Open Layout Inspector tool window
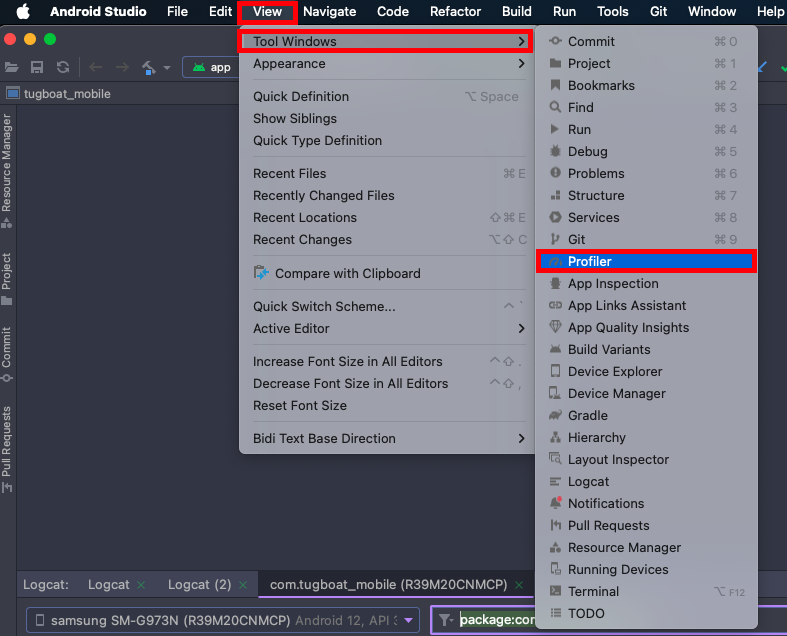The height and width of the screenshot is (636, 787). click(x=646, y=460)
